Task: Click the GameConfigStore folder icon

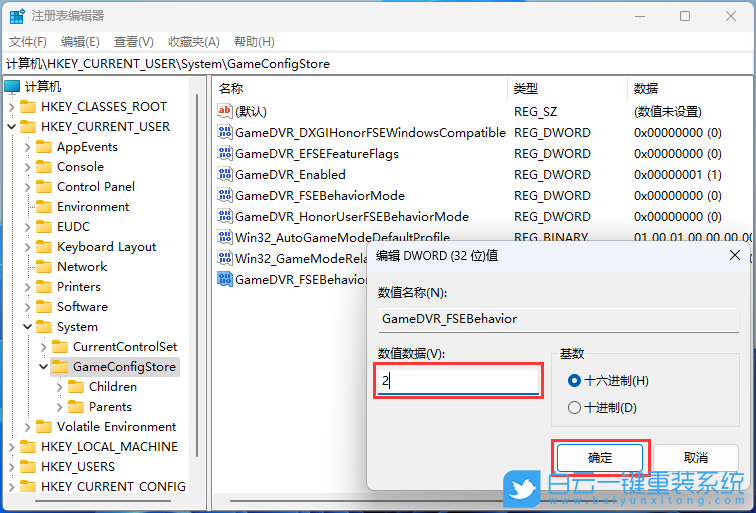Action: 60,367
